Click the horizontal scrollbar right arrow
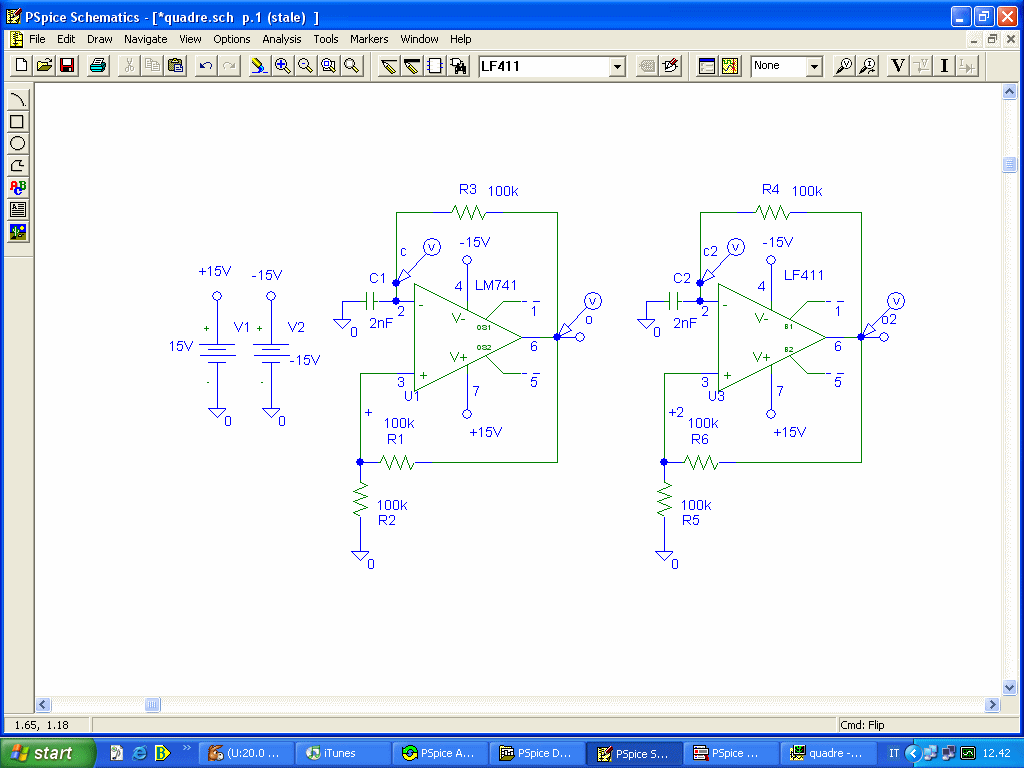This screenshot has width=1024, height=768. point(993,705)
